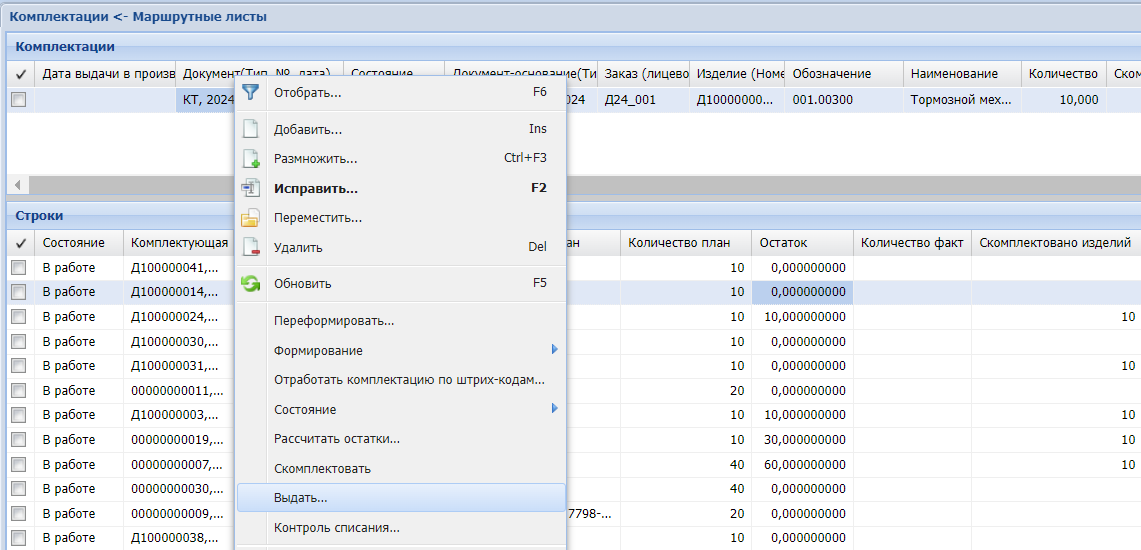The height and width of the screenshot is (550, 1141).
Task: Choose Выдать... from the context menu
Action: [x=300, y=497]
